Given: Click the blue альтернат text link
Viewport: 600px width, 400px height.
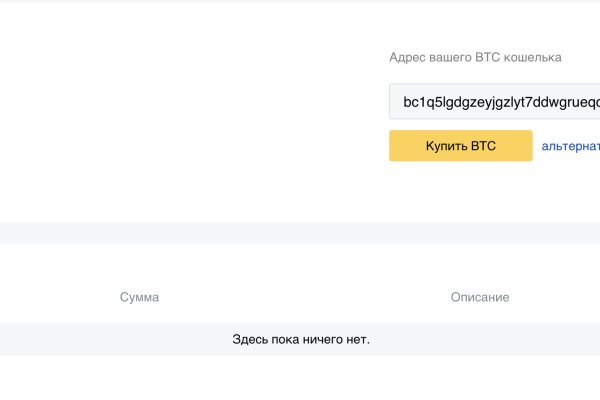Looking at the screenshot, I should pyautogui.click(x=570, y=146).
